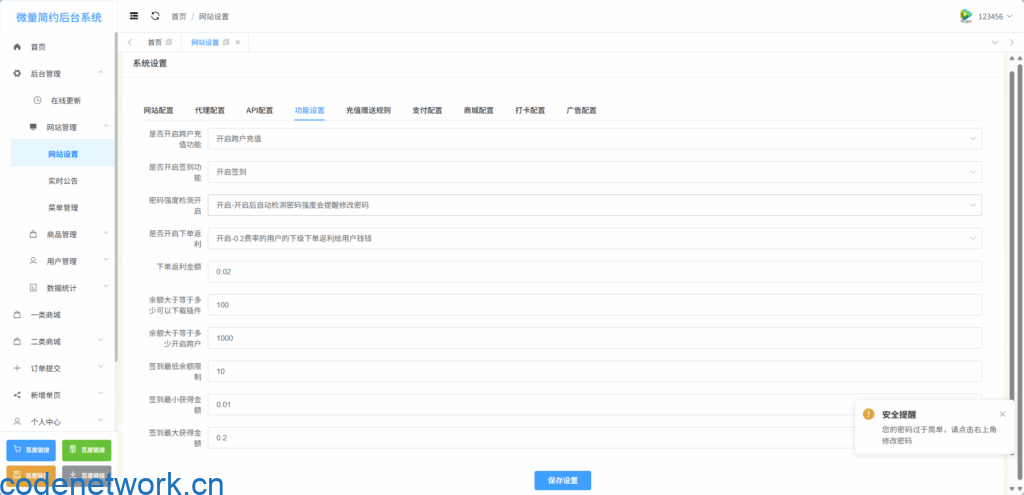
Task: Open the 是否开启签到功能 dropdown
Action: click(x=594, y=172)
